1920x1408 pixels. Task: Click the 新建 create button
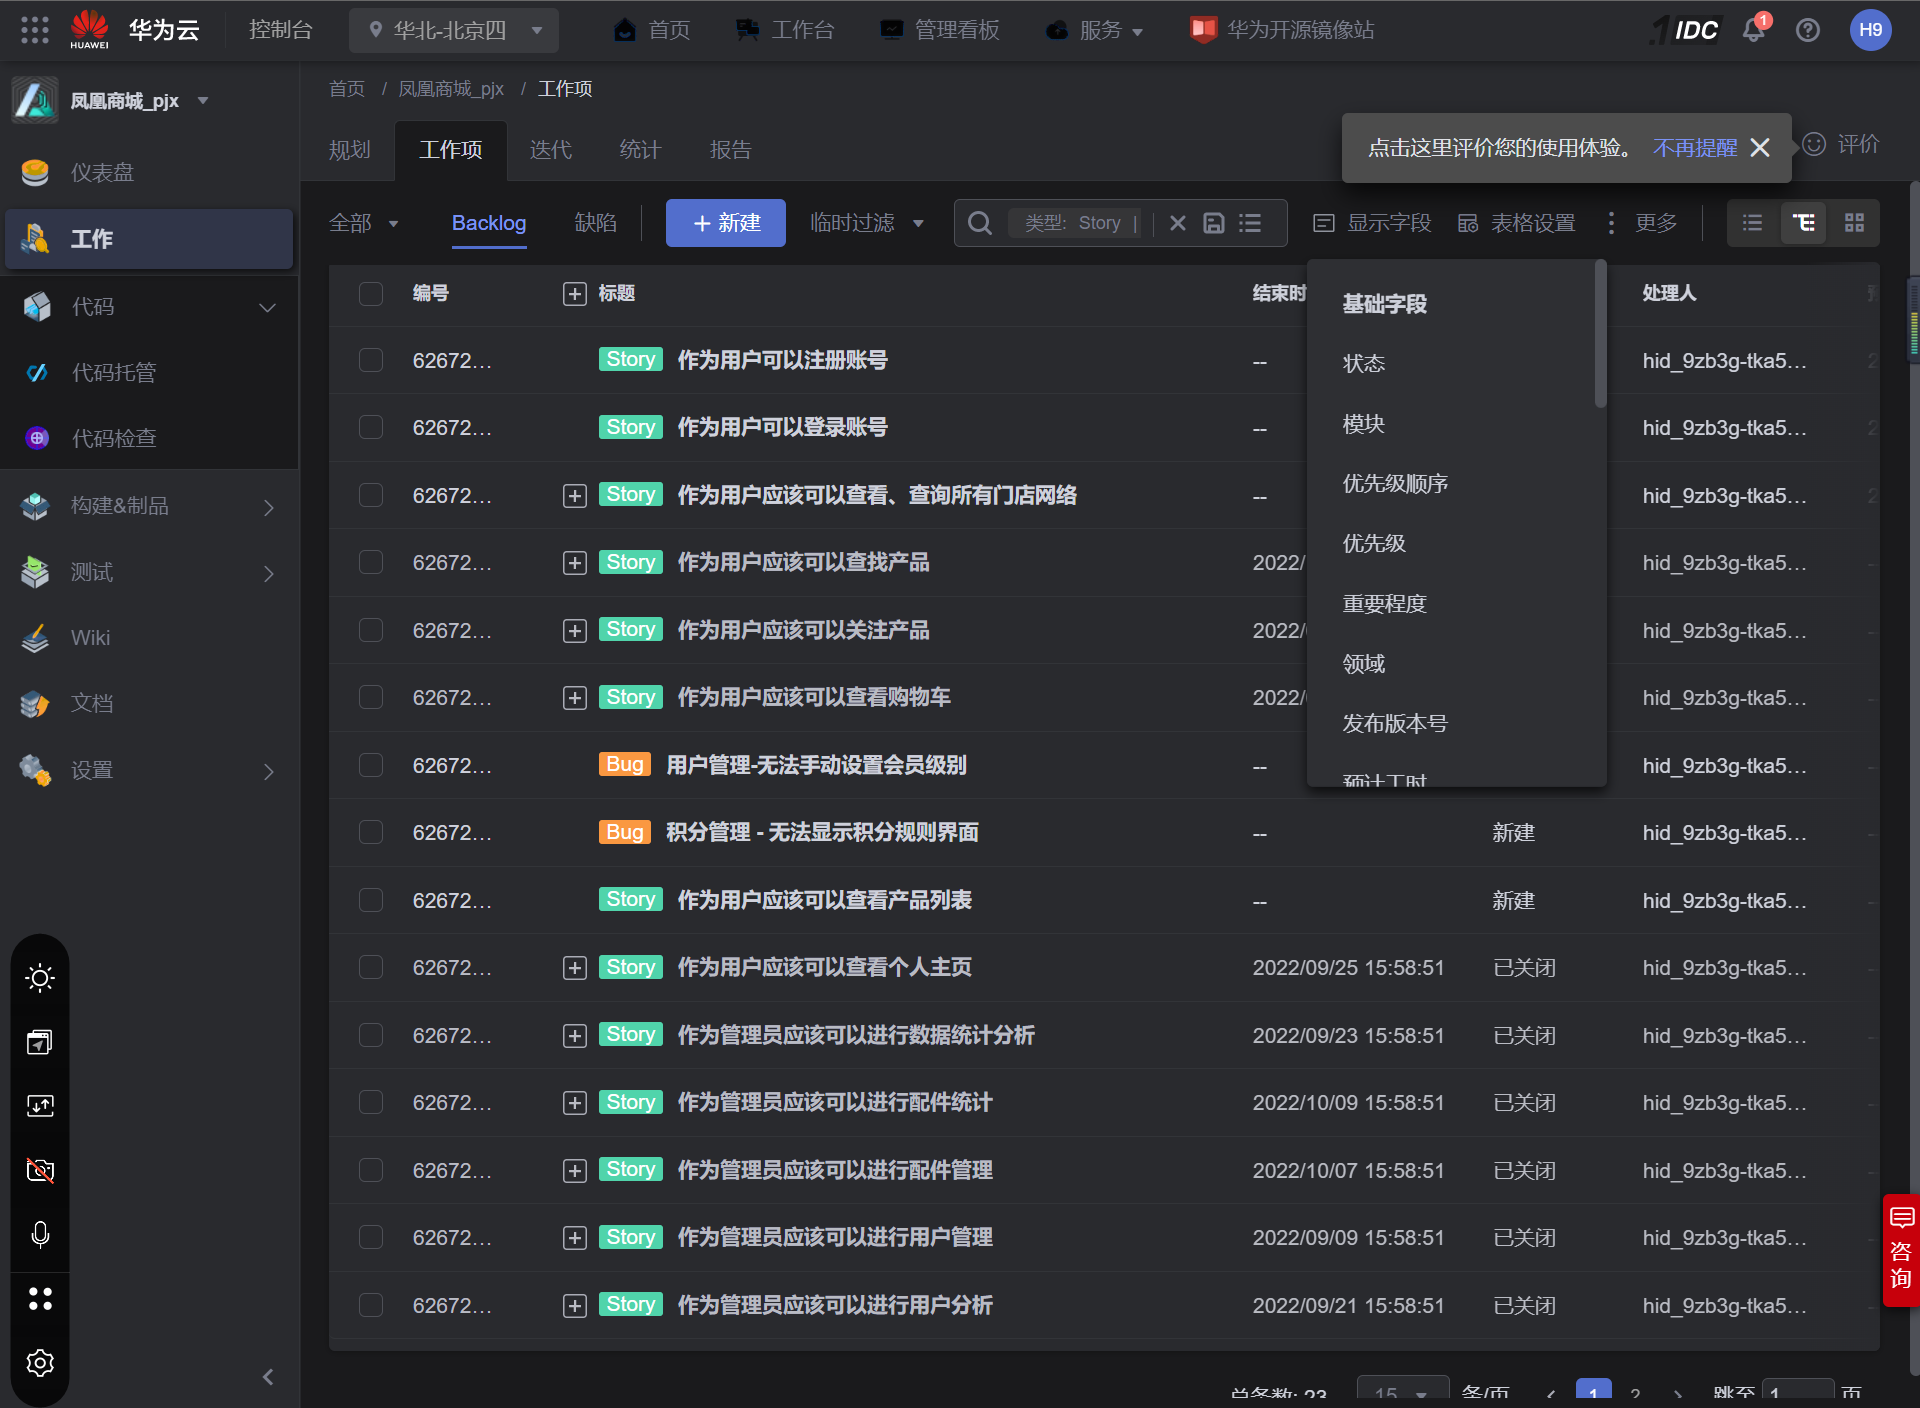[726, 223]
